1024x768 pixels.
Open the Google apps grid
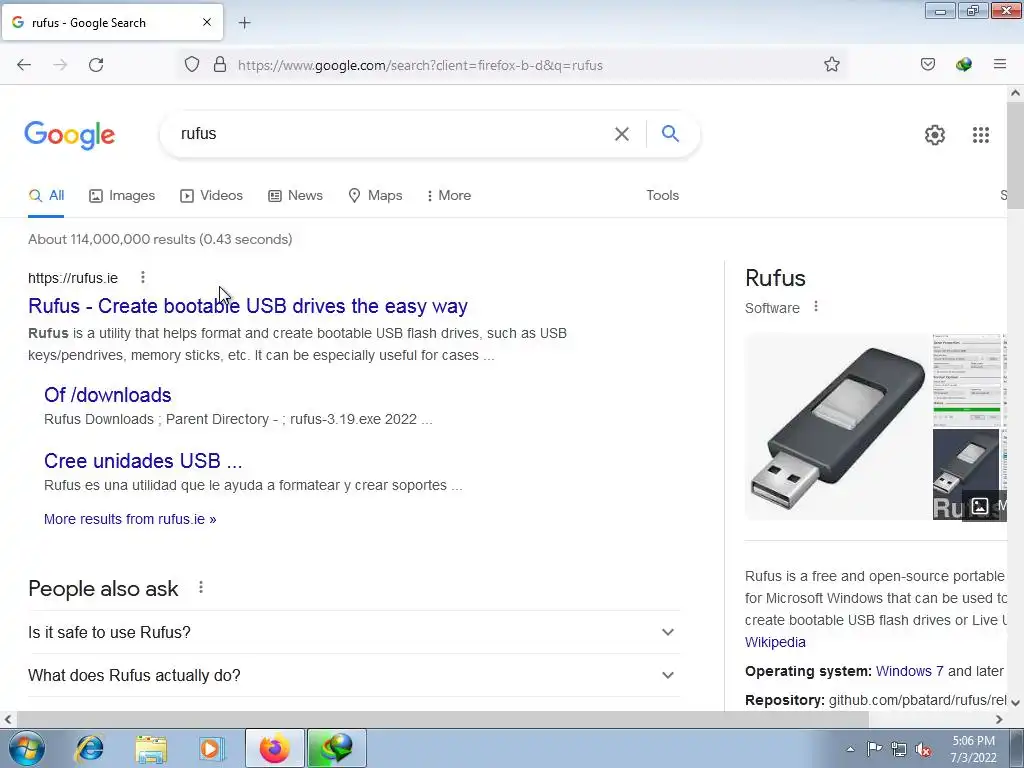click(980, 135)
